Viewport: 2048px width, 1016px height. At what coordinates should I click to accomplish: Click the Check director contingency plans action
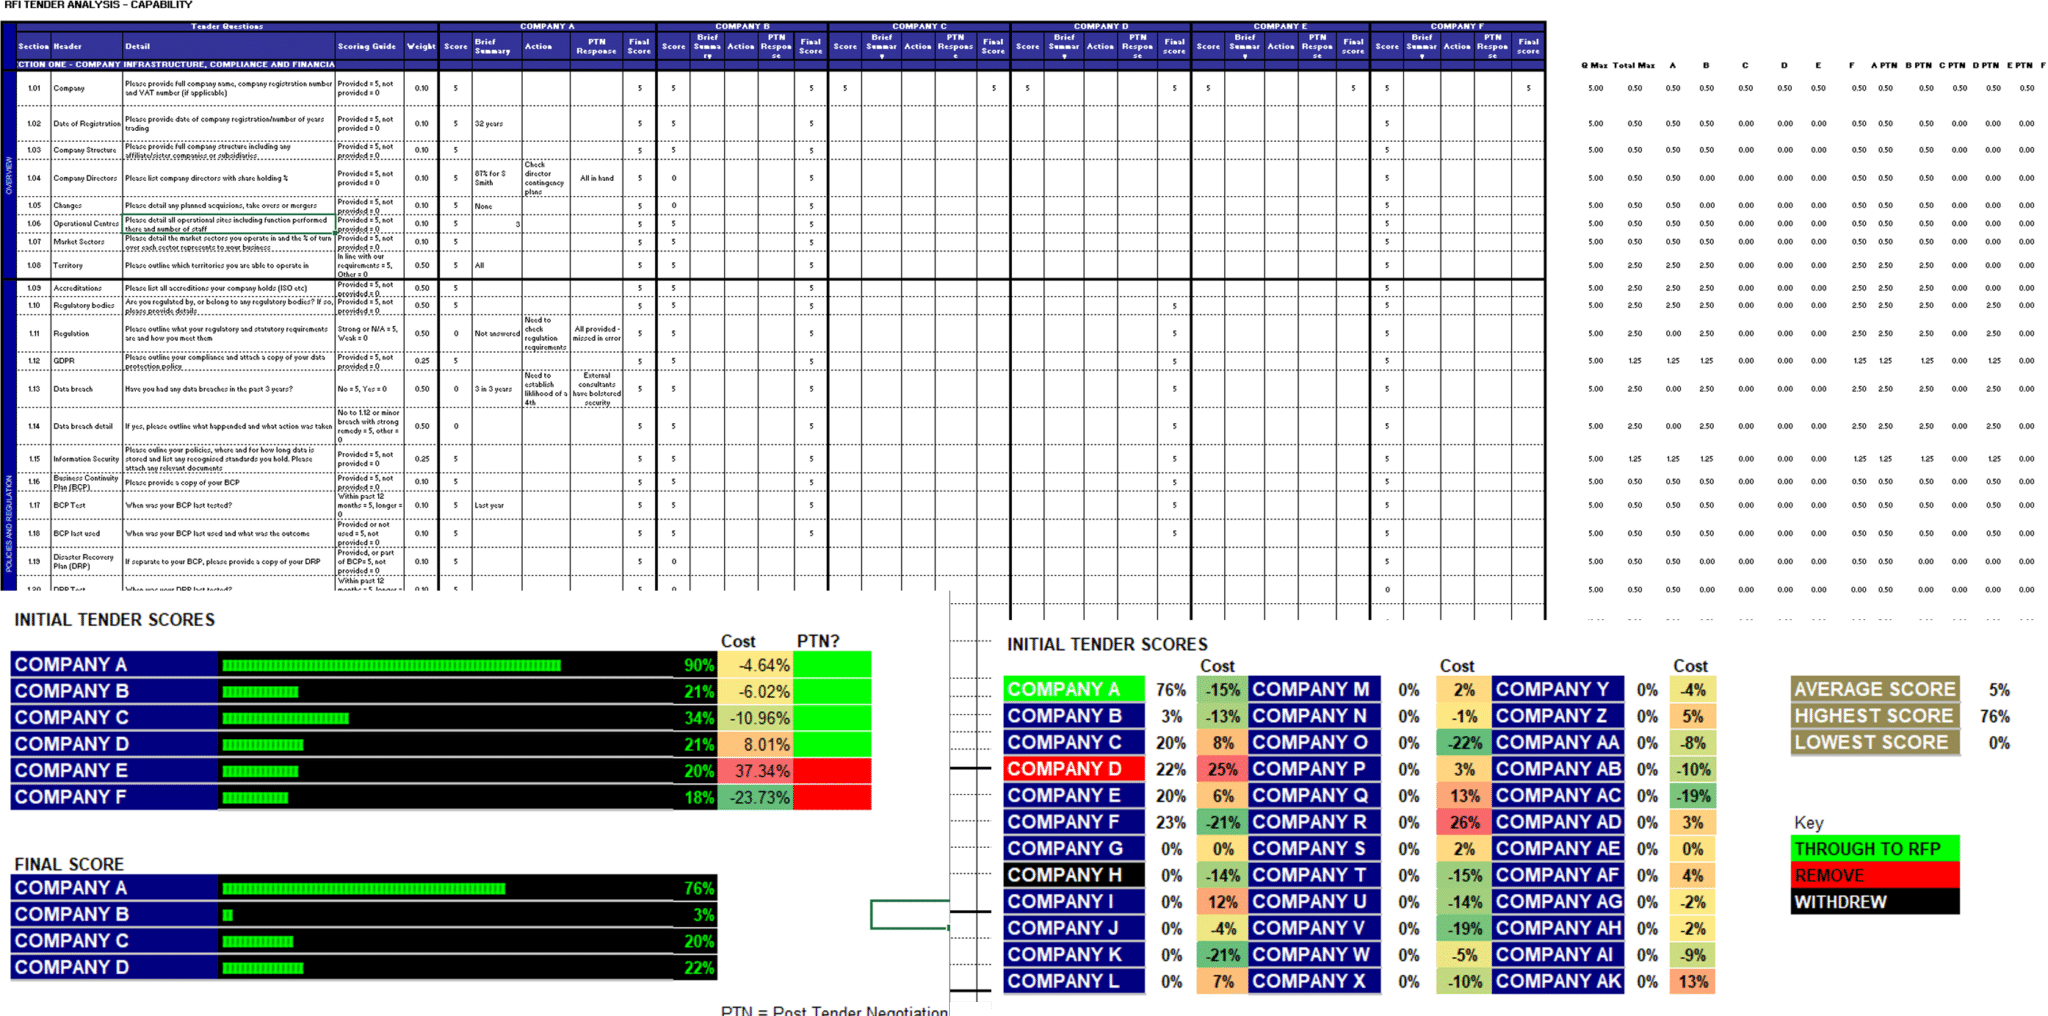coord(546,178)
